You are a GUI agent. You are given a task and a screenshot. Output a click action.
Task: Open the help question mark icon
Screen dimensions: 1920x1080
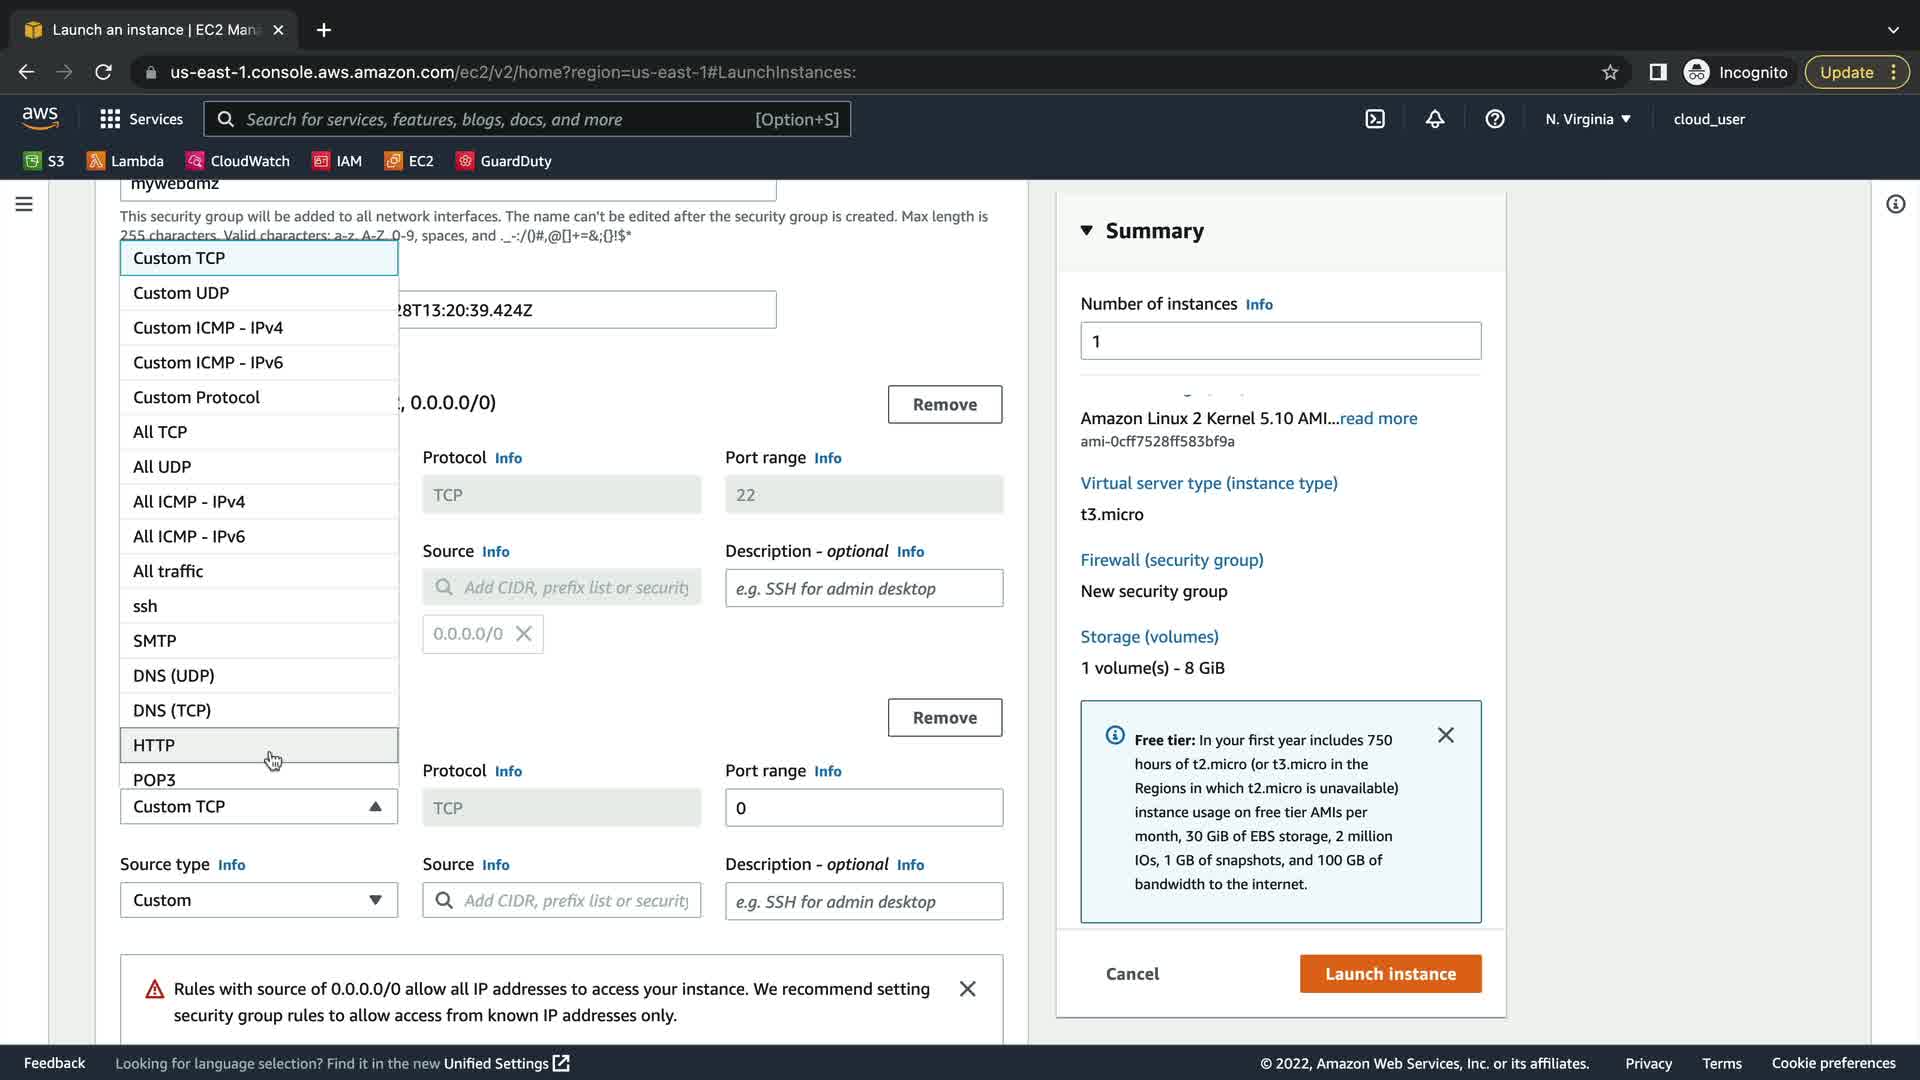[x=1495, y=119]
